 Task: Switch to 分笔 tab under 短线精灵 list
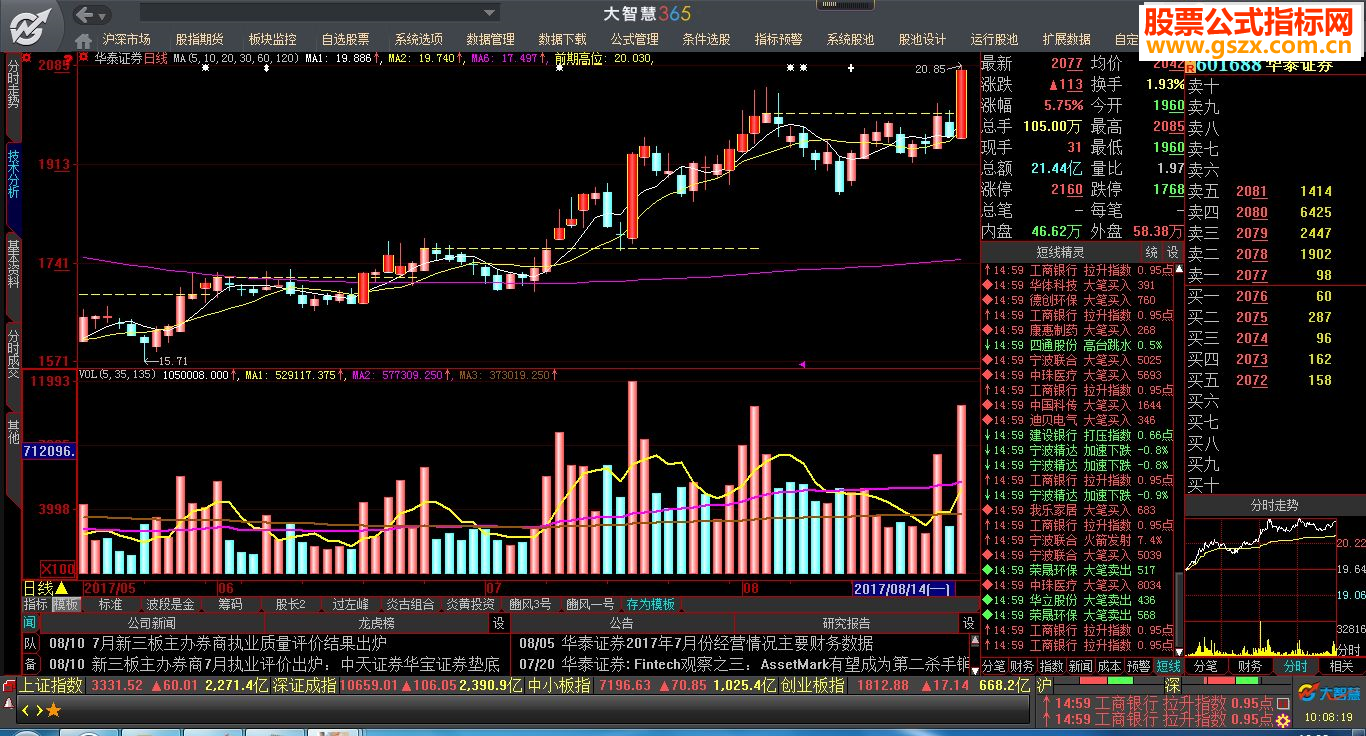click(993, 665)
